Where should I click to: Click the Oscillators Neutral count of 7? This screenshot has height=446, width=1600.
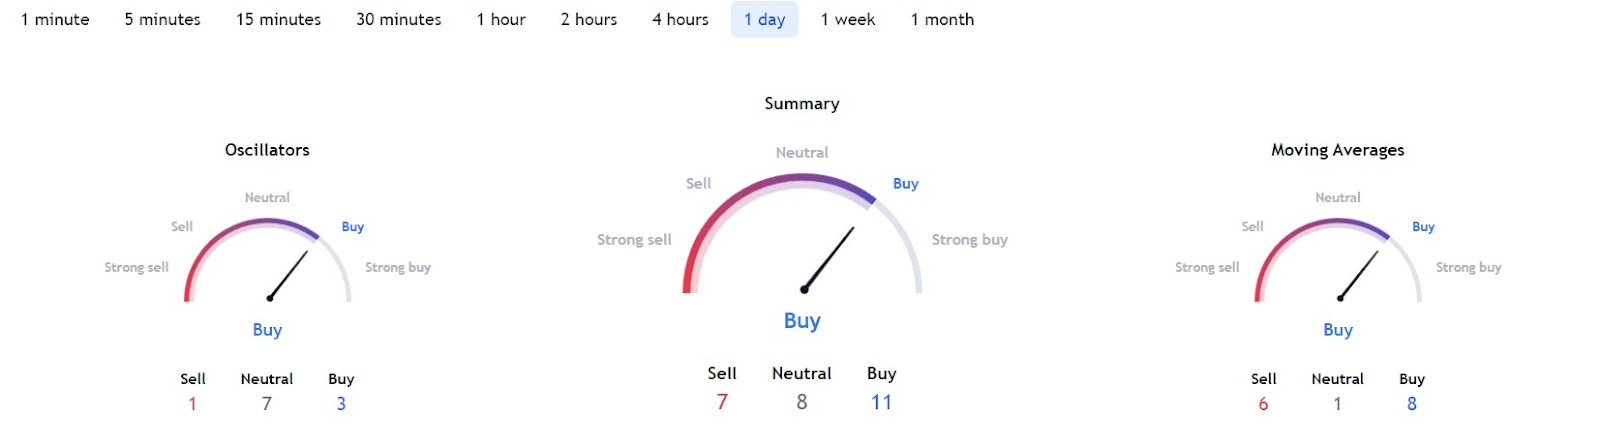click(x=267, y=404)
